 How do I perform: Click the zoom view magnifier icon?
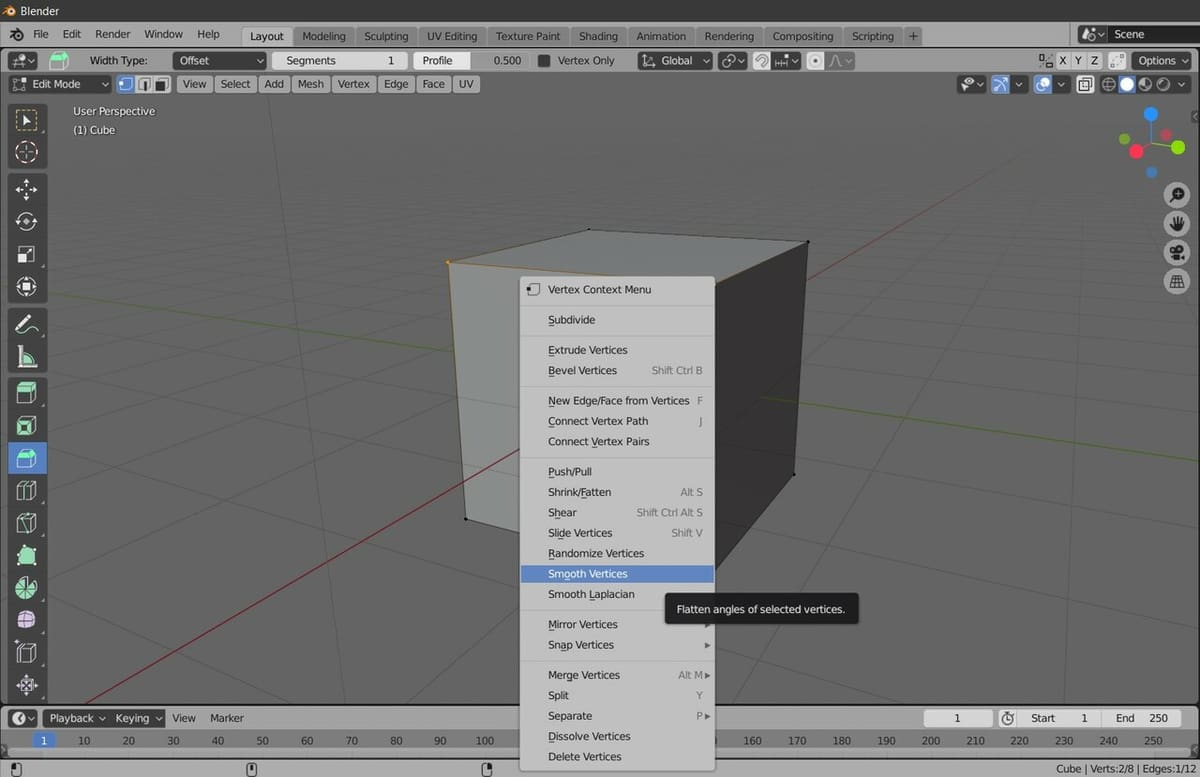(1176, 195)
